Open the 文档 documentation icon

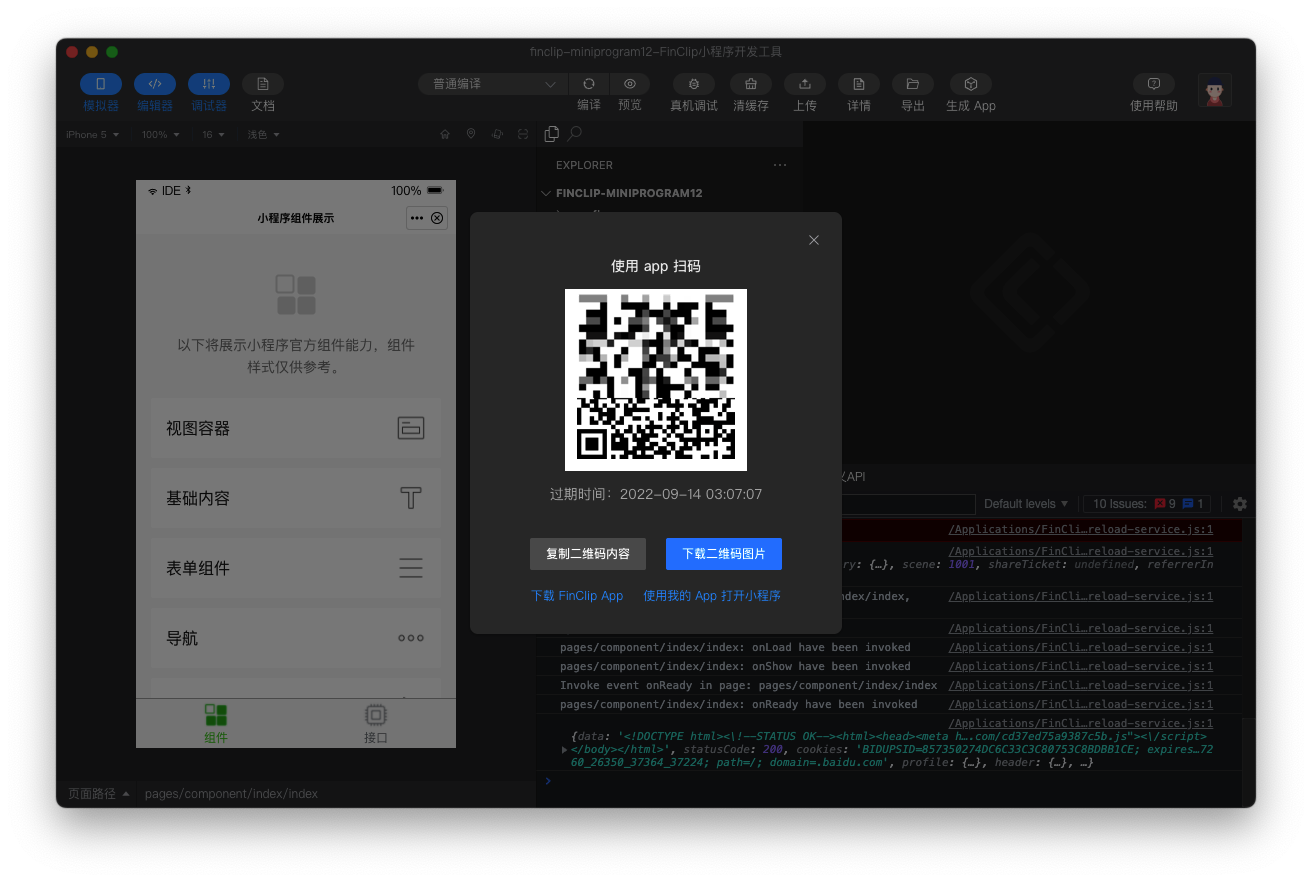263,85
